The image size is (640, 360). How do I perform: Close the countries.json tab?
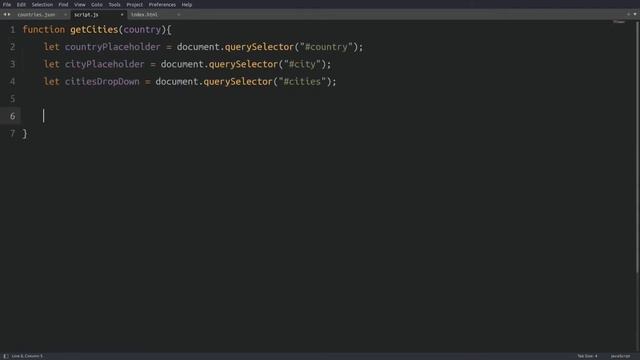point(65,15)
